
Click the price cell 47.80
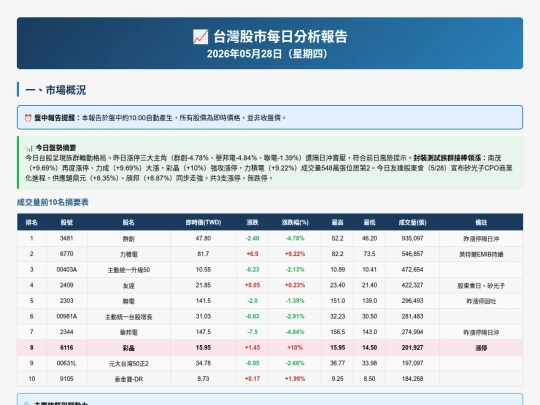pos(204,238)
